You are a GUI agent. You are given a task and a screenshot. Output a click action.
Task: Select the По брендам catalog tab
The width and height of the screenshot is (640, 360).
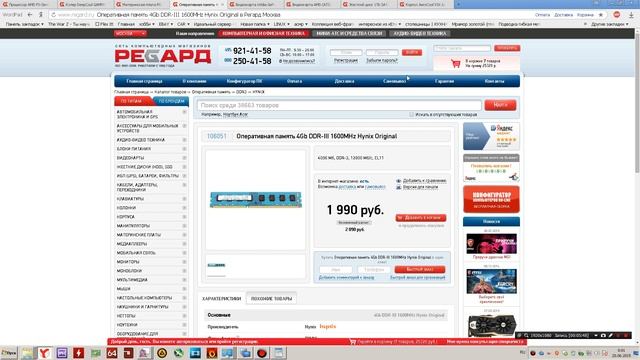coord(171,101)
